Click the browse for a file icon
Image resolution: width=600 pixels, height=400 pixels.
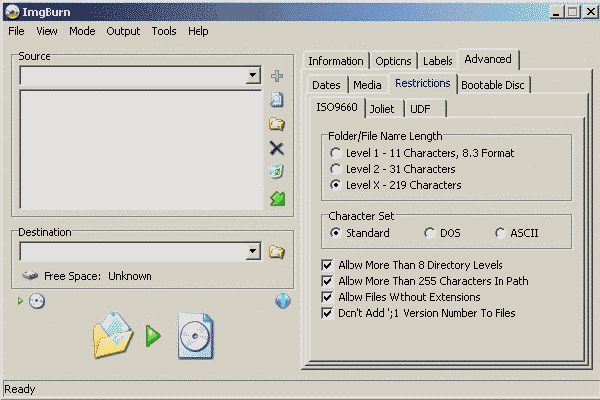click(x=277, y=100)
